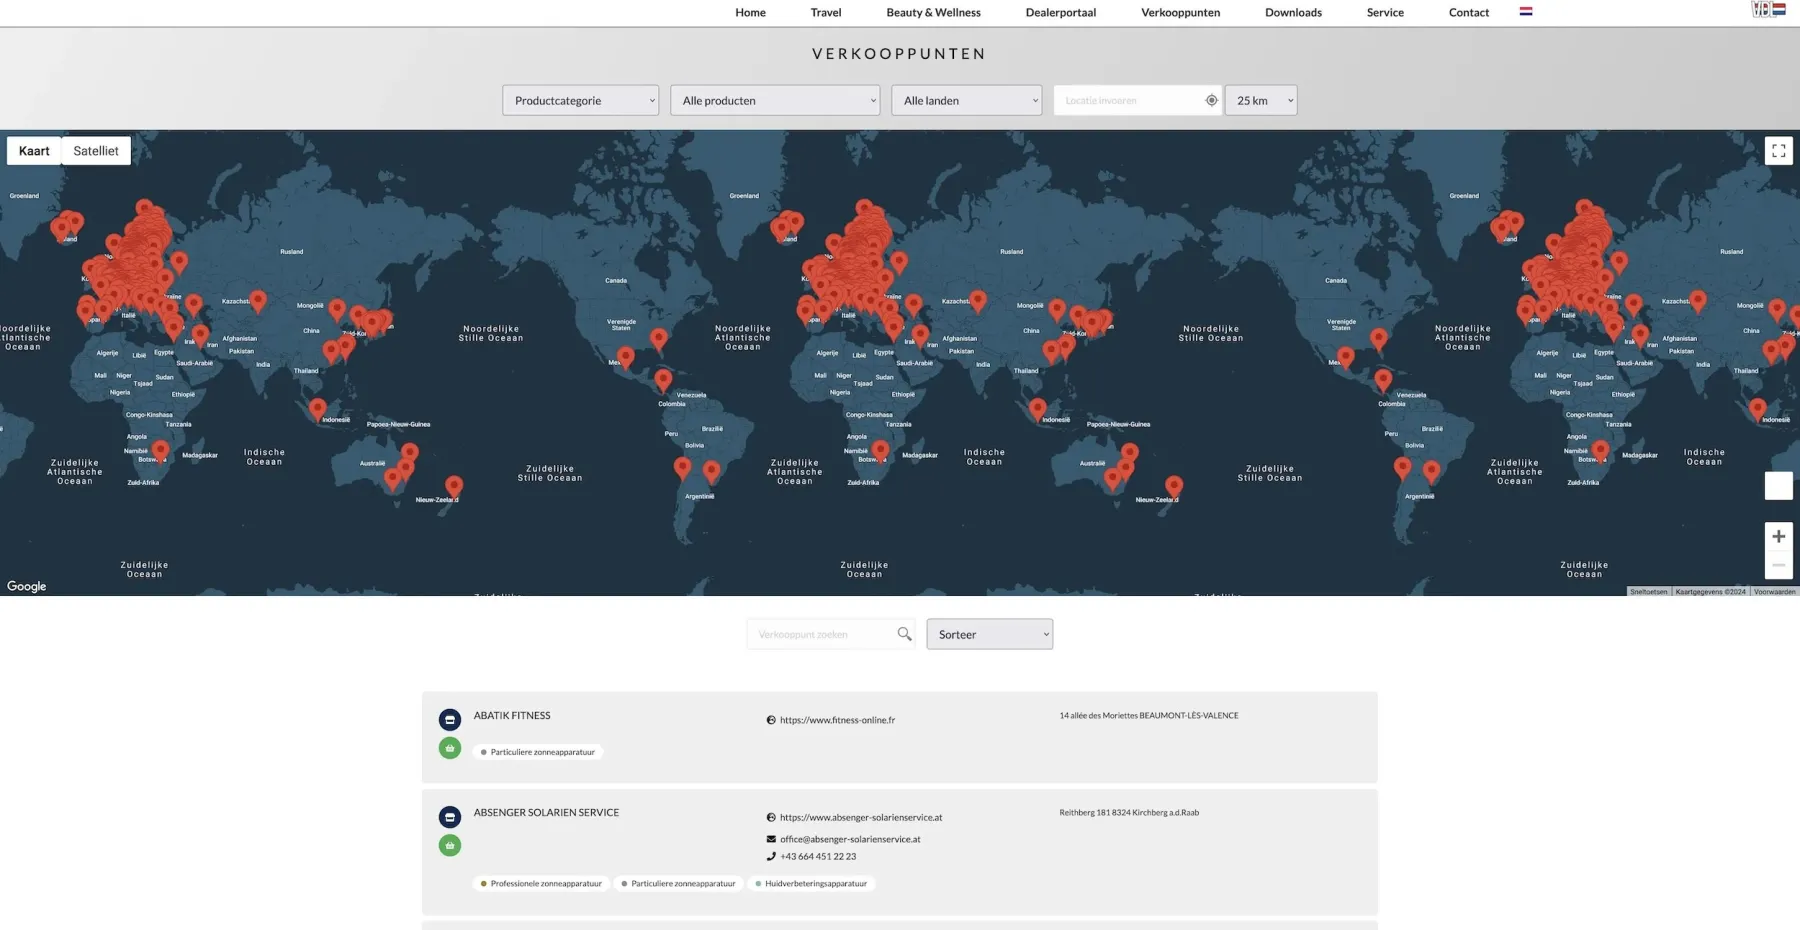
Task: Open Voorwaarden link on the map
Action: 1775,592
